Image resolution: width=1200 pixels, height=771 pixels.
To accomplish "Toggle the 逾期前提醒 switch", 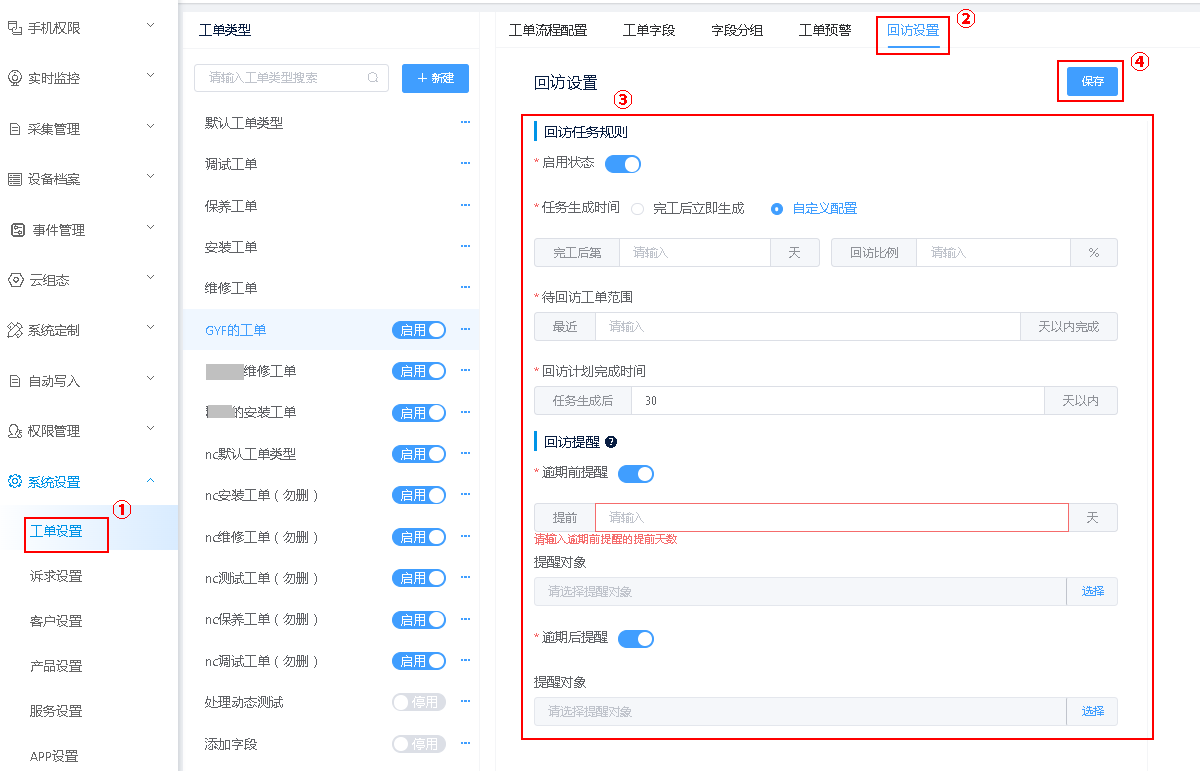I will [636, 473].
